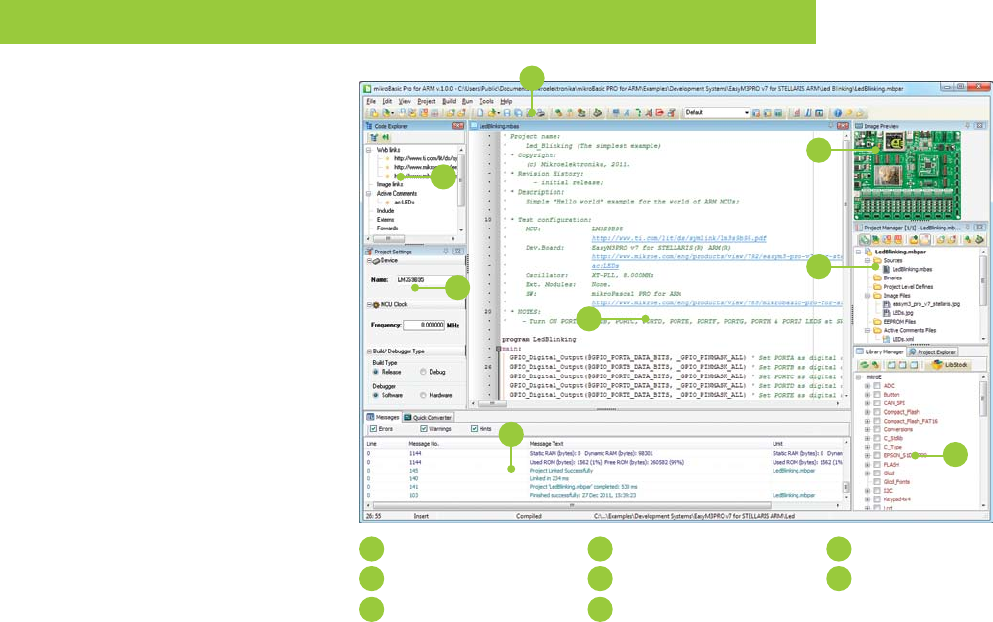Open the Project menu

pyautogui.click(x=426, y=101)
